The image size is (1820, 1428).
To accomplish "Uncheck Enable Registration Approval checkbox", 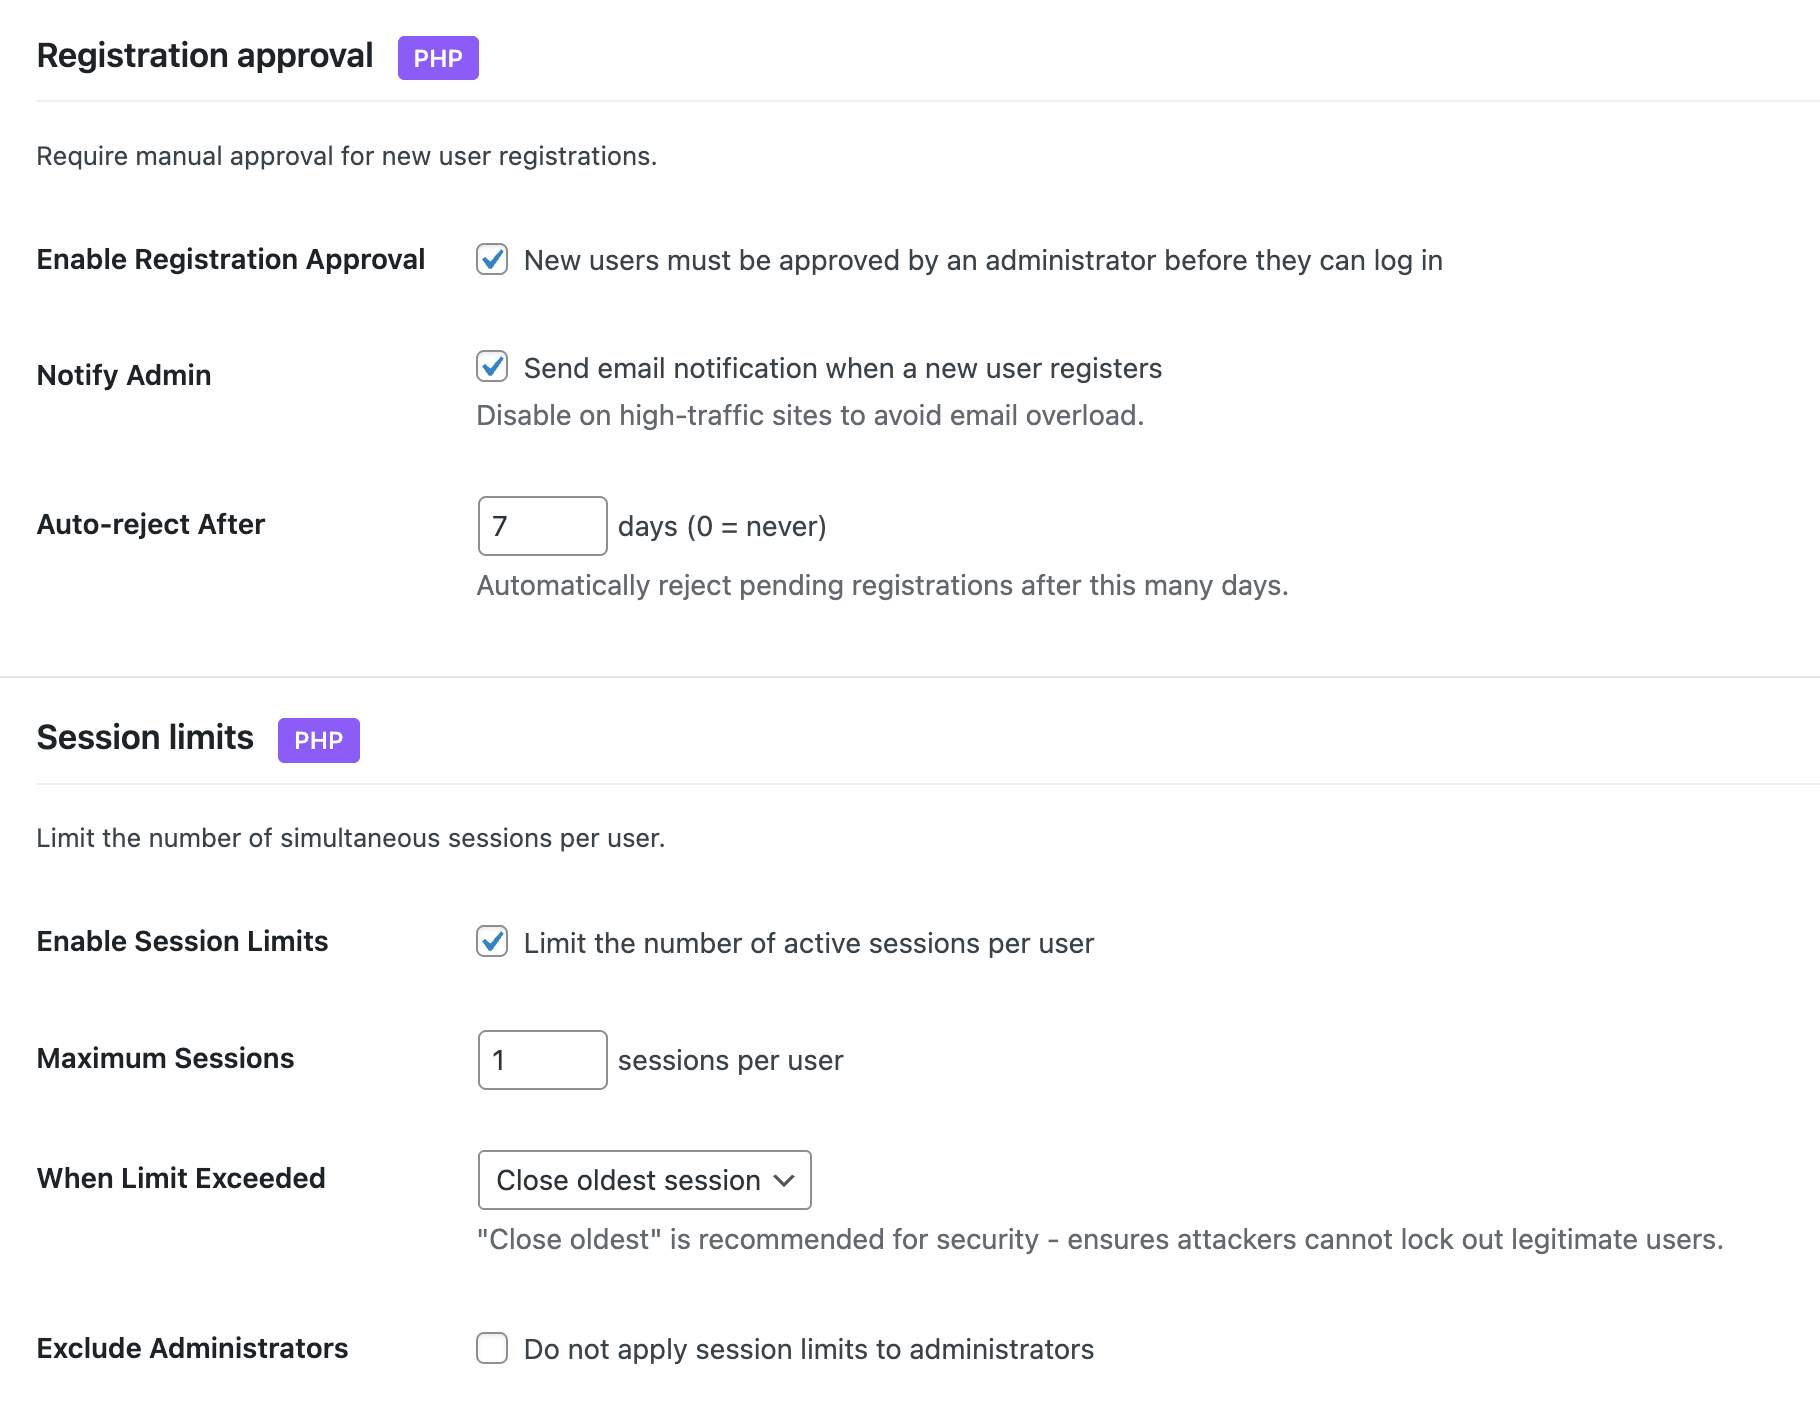I will [x=492, y=260].
